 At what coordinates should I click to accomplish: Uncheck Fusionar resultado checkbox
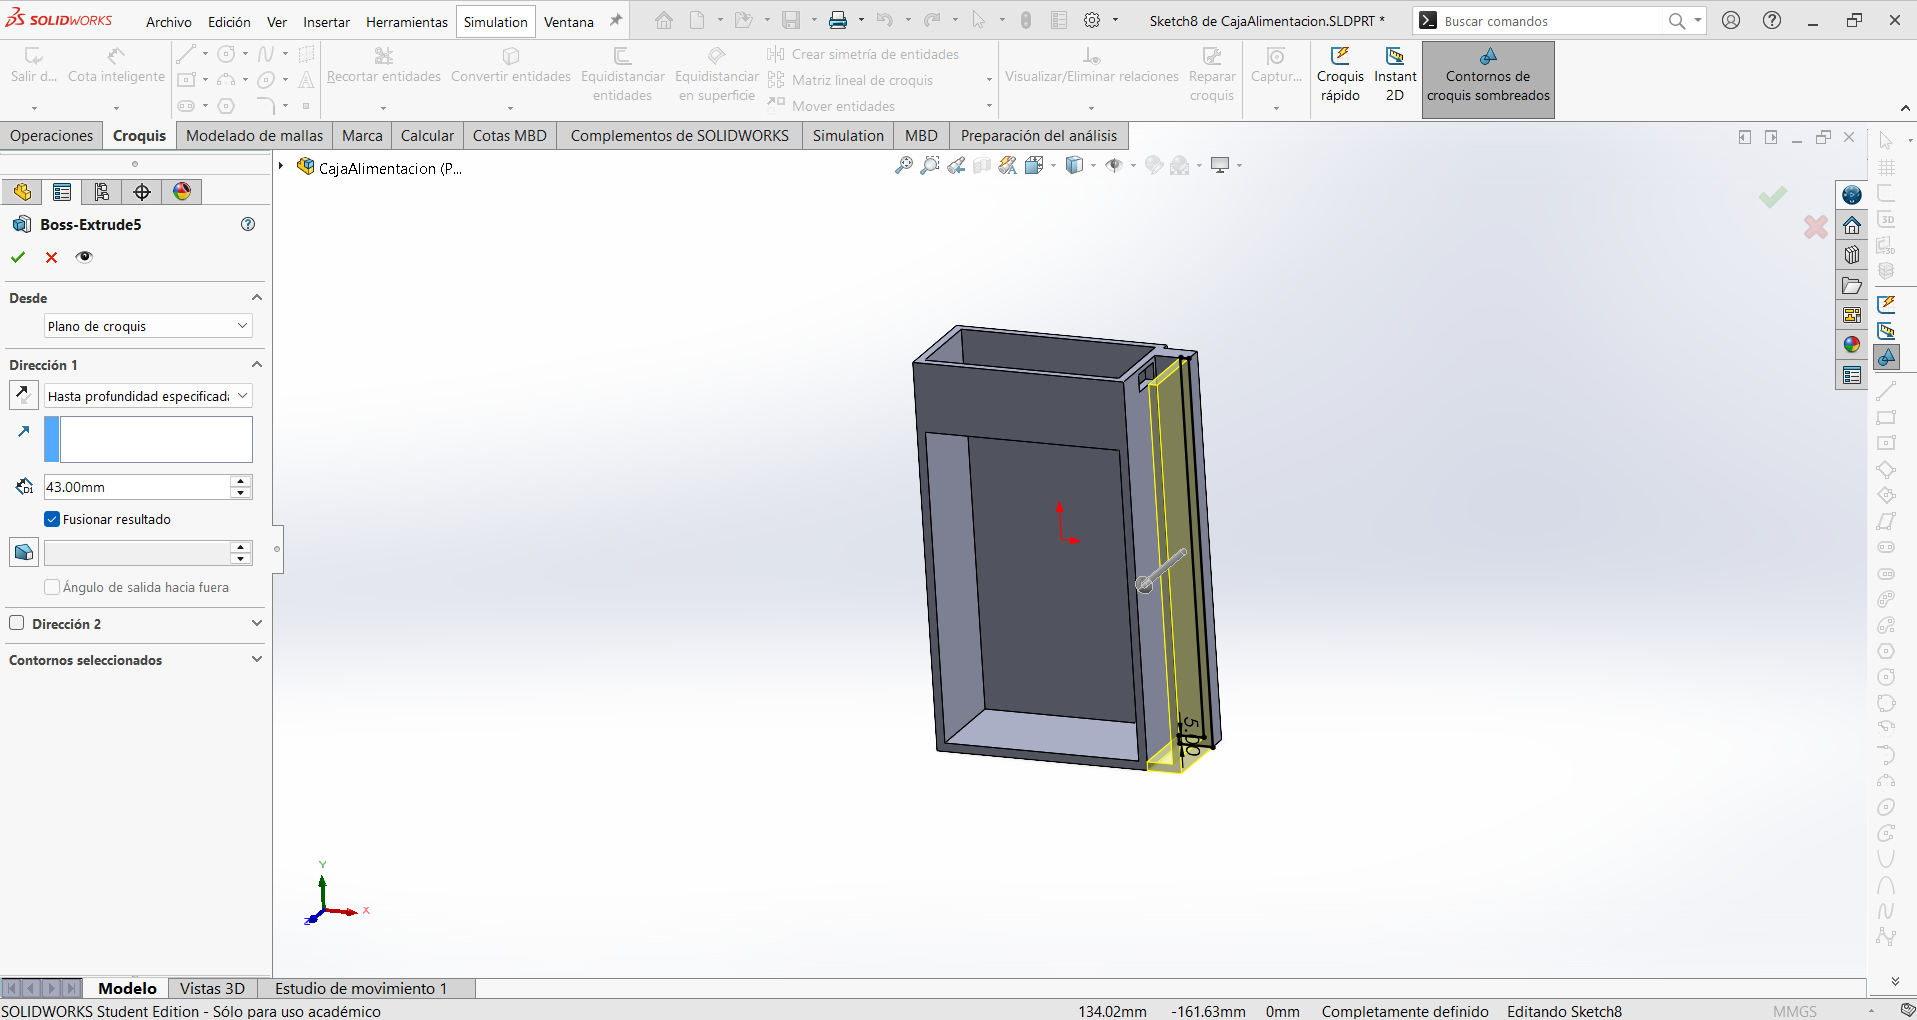[x=52, y=519]
